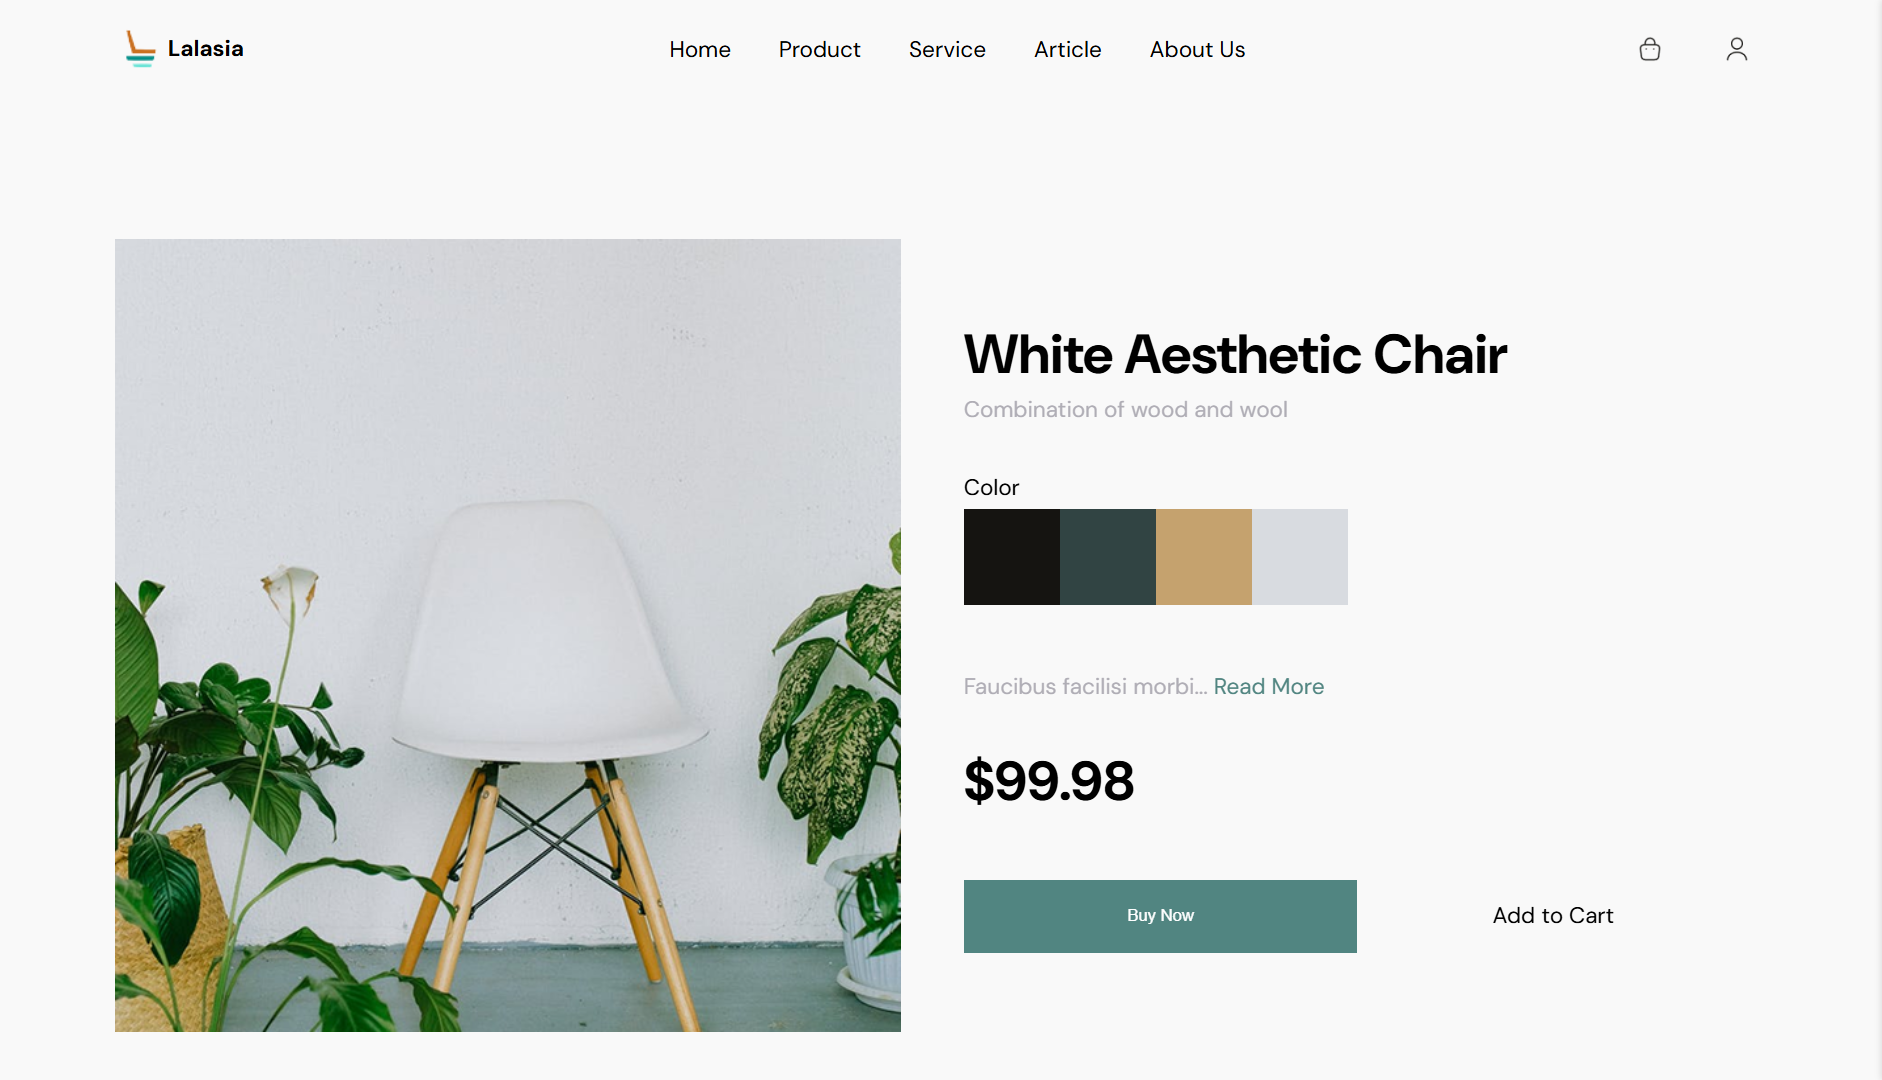This screenshot has width=1882, height=1080.
Task: Open the Product menu item
Action: click(x=820, y=50)
